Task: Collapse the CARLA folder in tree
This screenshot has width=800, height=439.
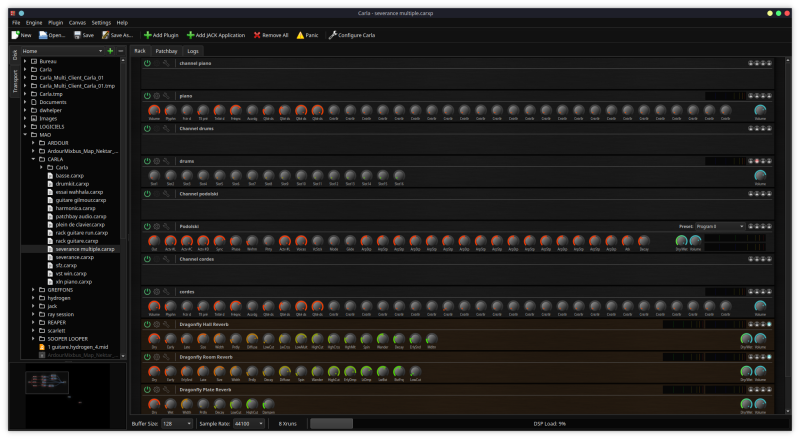Action: [x=34, y=159]
